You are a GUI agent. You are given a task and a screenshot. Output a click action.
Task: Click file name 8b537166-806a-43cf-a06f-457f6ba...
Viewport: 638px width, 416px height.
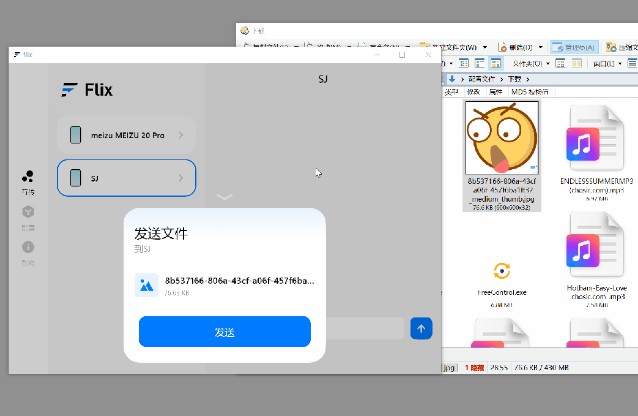point(240,280)
